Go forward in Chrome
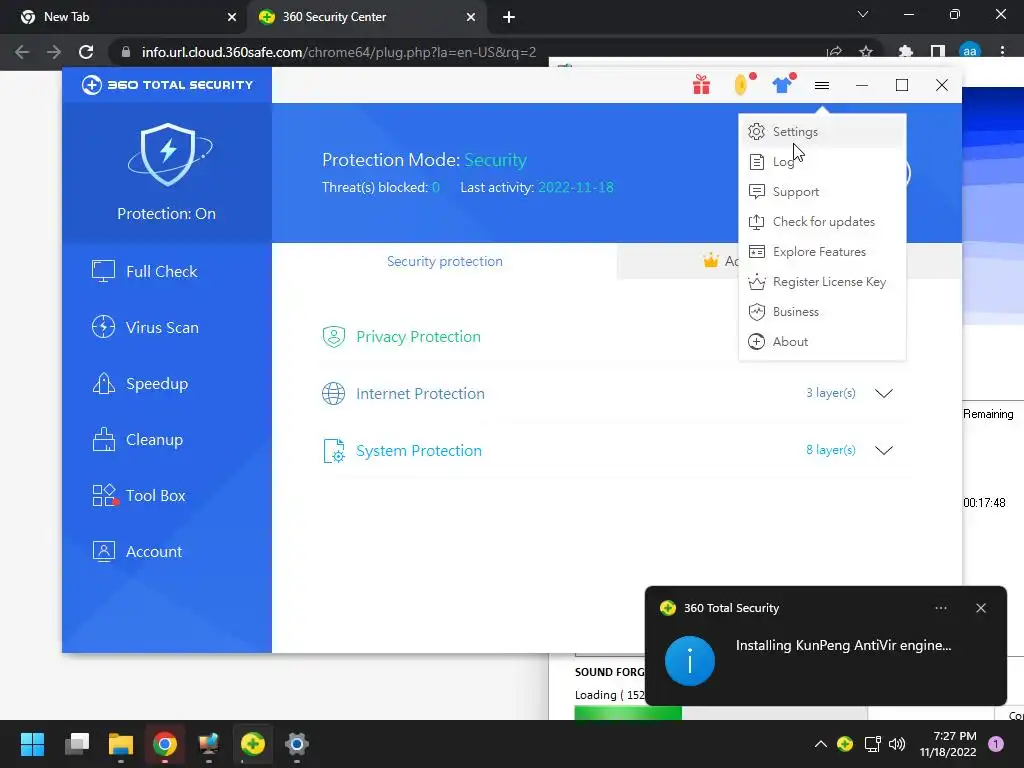Viewport: 1024px width, 768px height. coord(54,52)
